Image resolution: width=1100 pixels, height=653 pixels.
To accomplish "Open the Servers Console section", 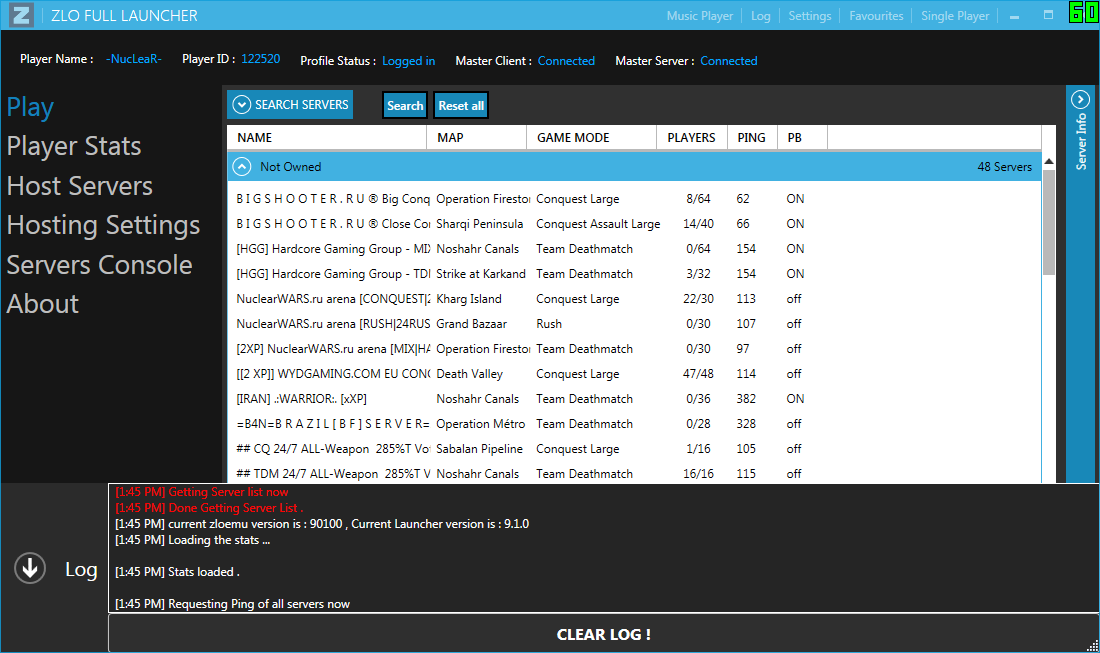I will point(99,265).
